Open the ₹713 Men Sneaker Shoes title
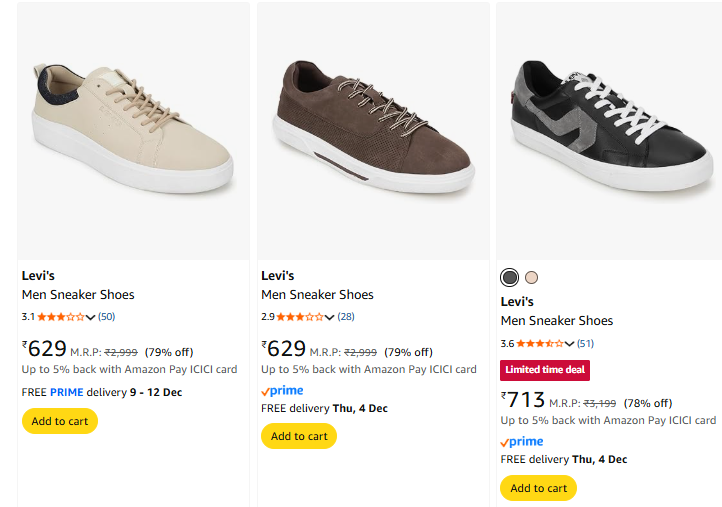The image size is (722, 507). point(557,321)
